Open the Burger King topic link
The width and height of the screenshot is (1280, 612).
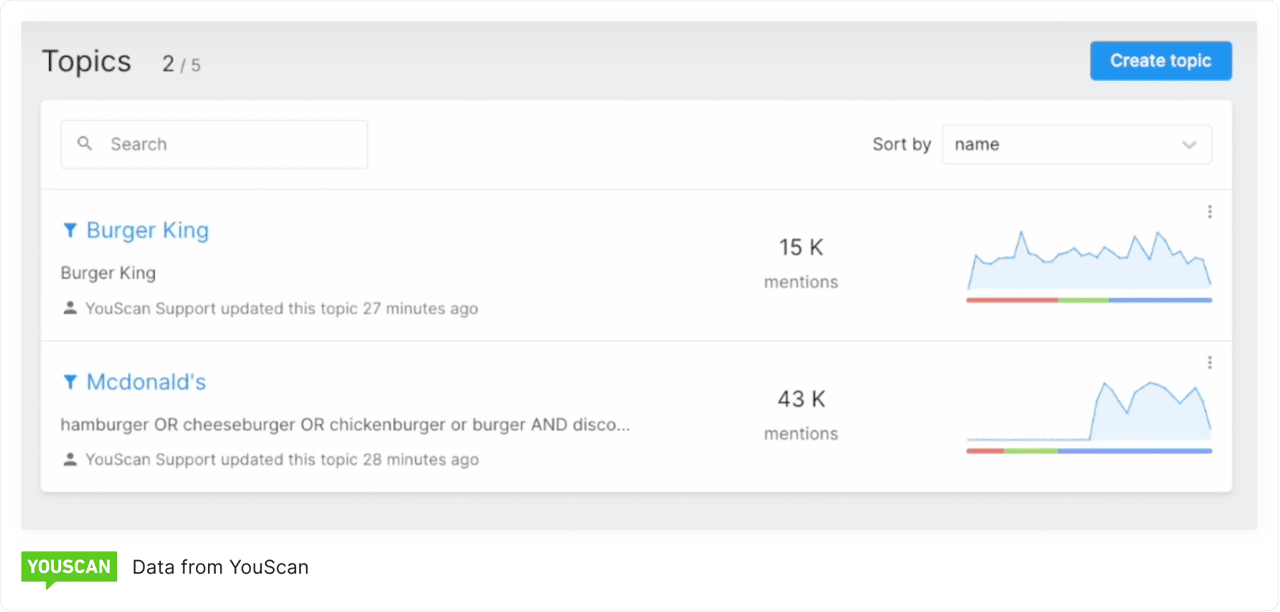coord(147,231)
